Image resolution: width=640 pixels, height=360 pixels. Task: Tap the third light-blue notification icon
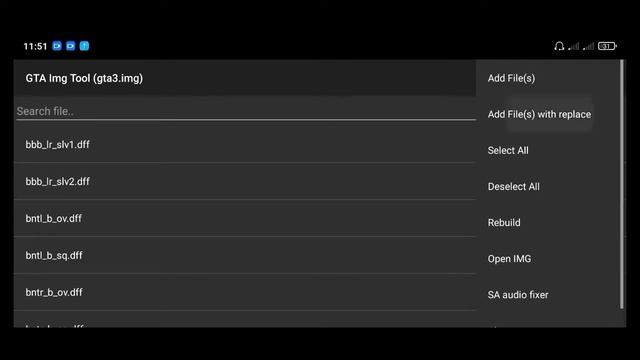point(84,46)
